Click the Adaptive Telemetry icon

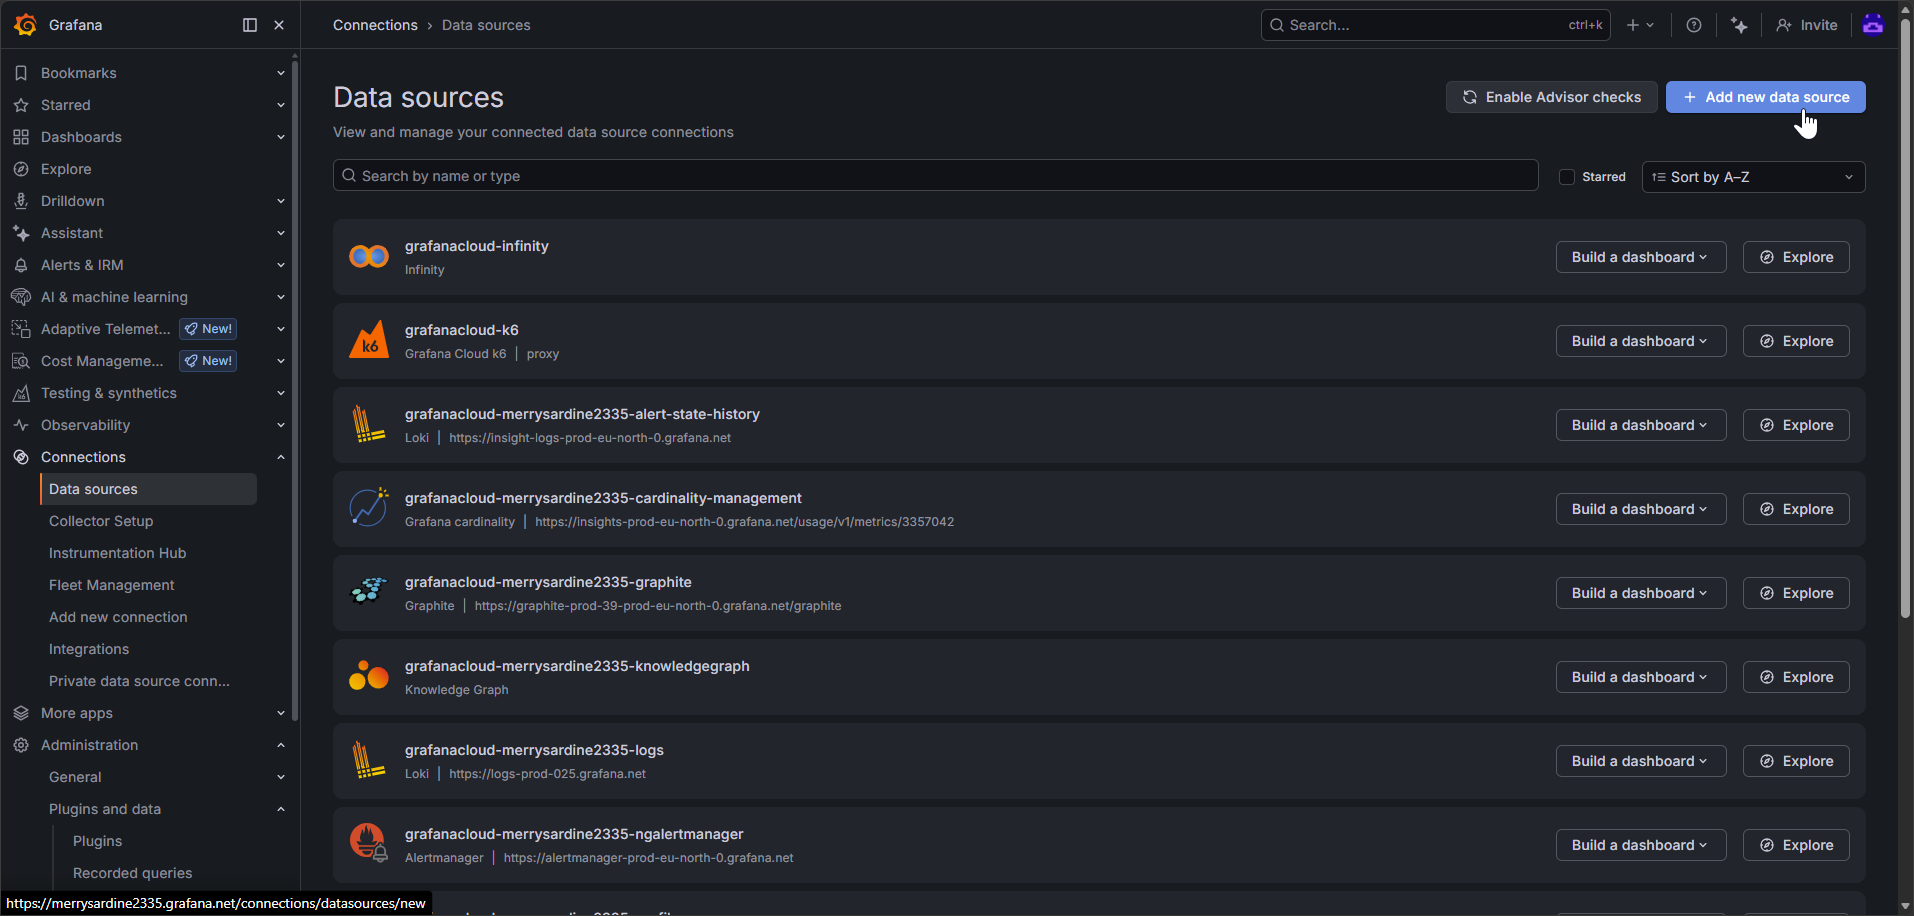[x=21, y=329]
